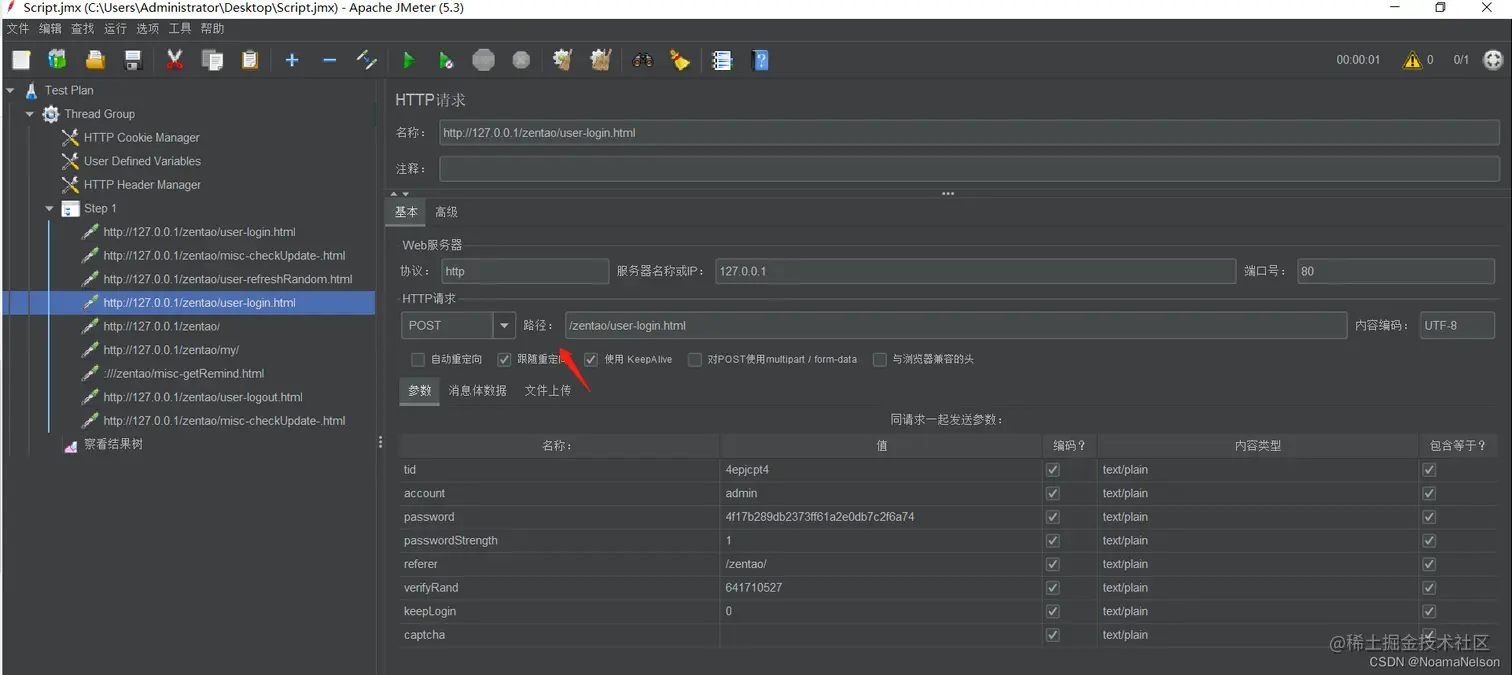Clear all results with double broom icon
This screenshot has height=675, width=1512.
coord(600,60)
